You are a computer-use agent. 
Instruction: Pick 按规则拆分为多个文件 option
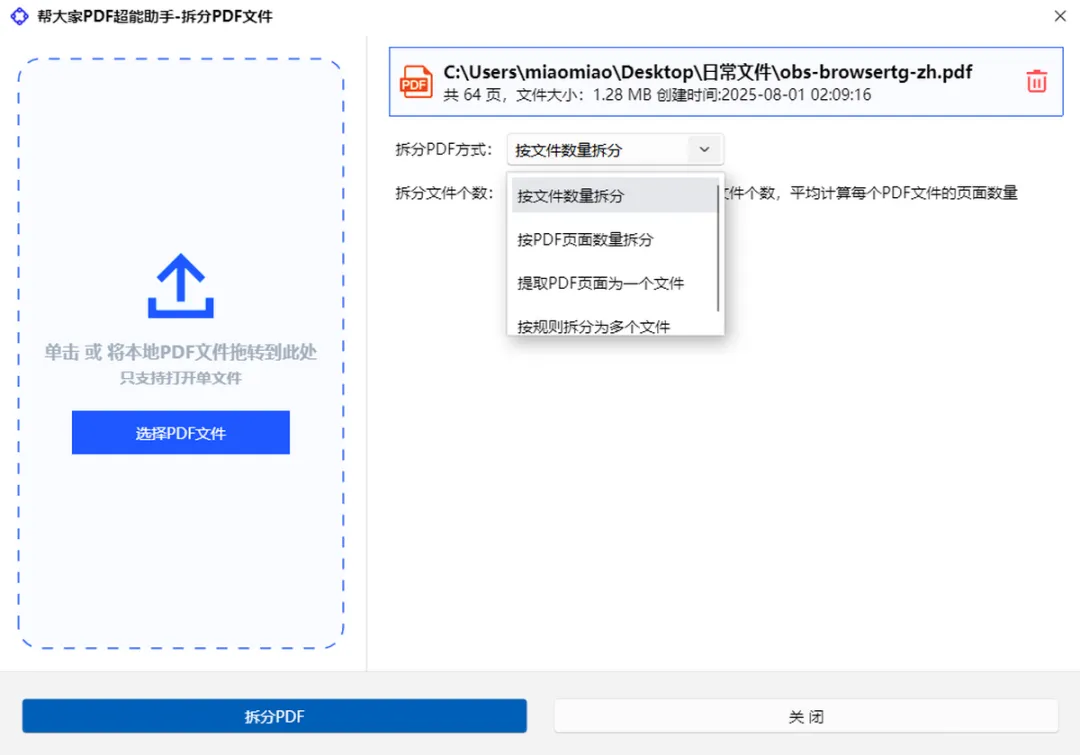click(x=614, y=325)
